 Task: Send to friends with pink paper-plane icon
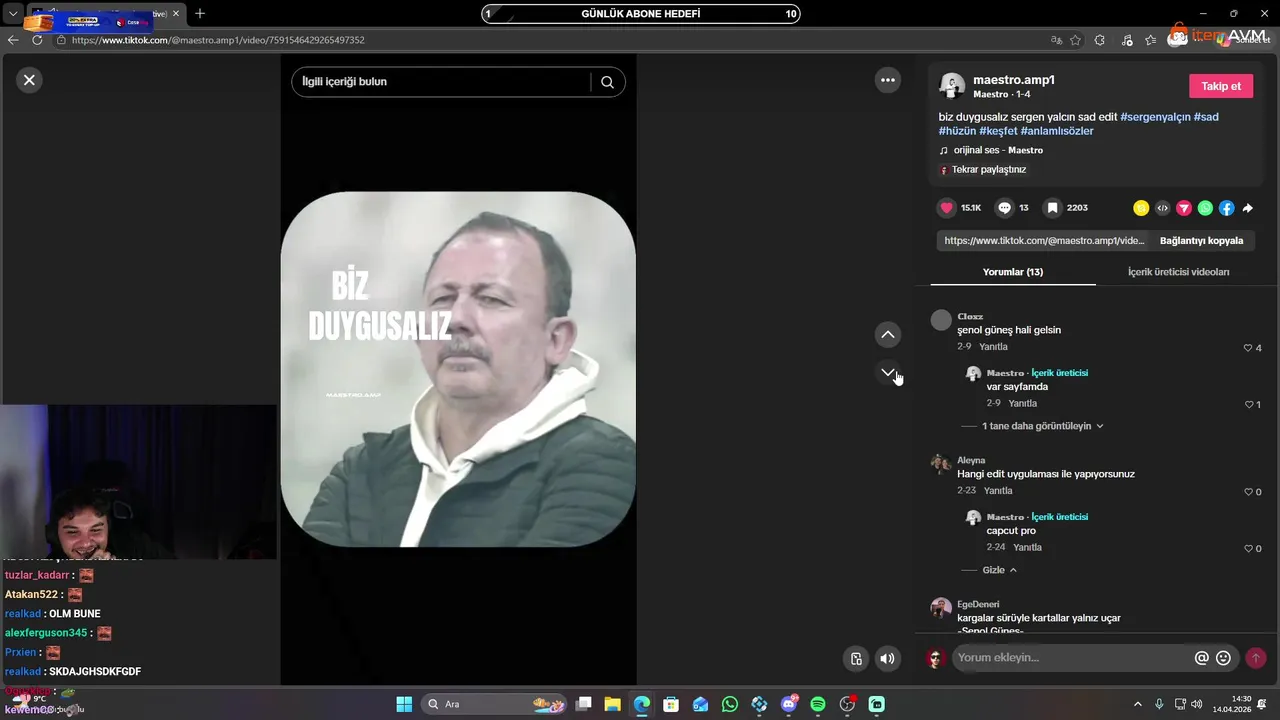(1184, 208)
